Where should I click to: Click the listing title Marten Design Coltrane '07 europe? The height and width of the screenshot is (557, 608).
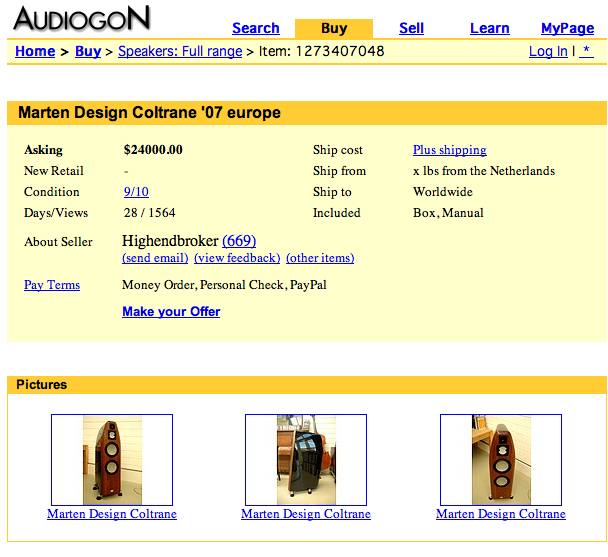tap(149, 112)
